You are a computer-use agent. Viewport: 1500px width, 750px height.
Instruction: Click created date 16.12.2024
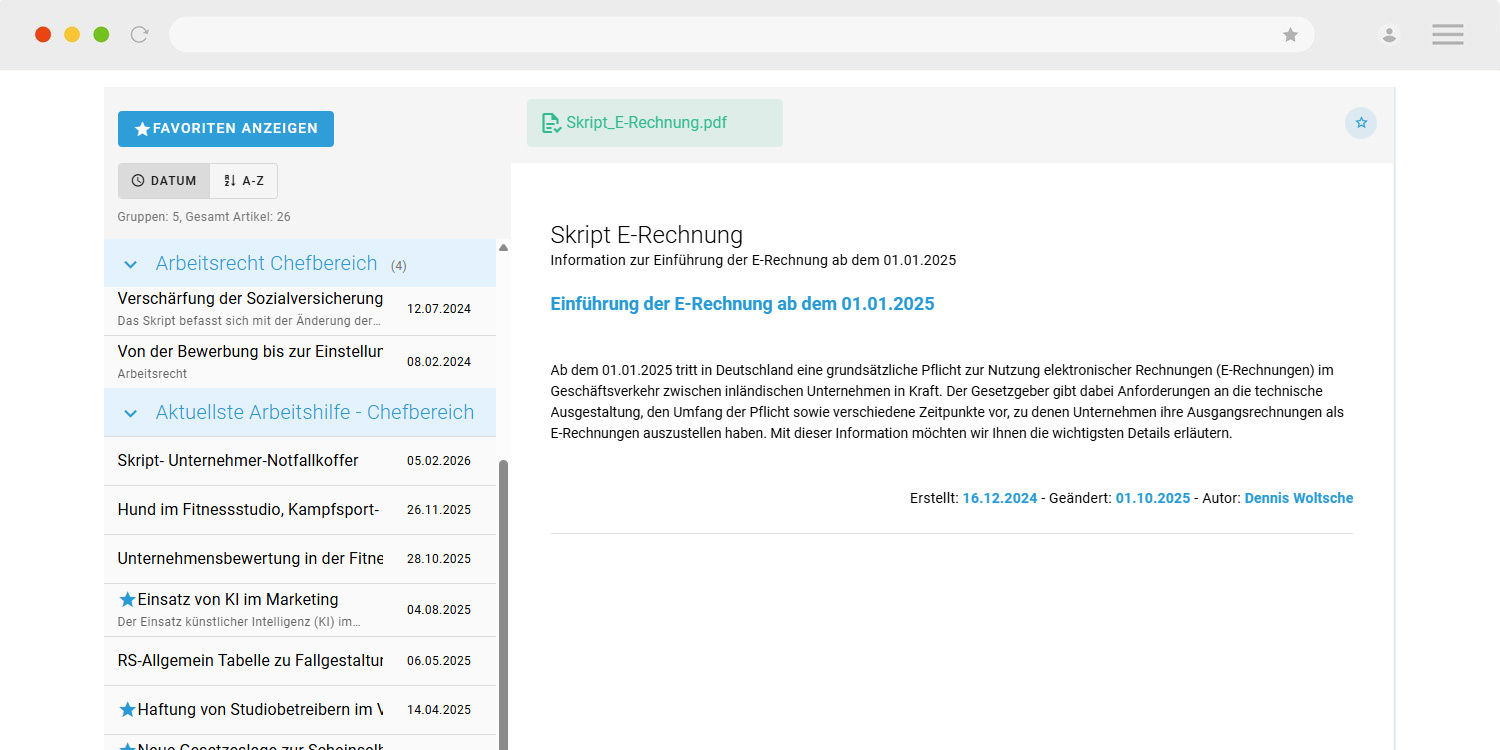1000,498
